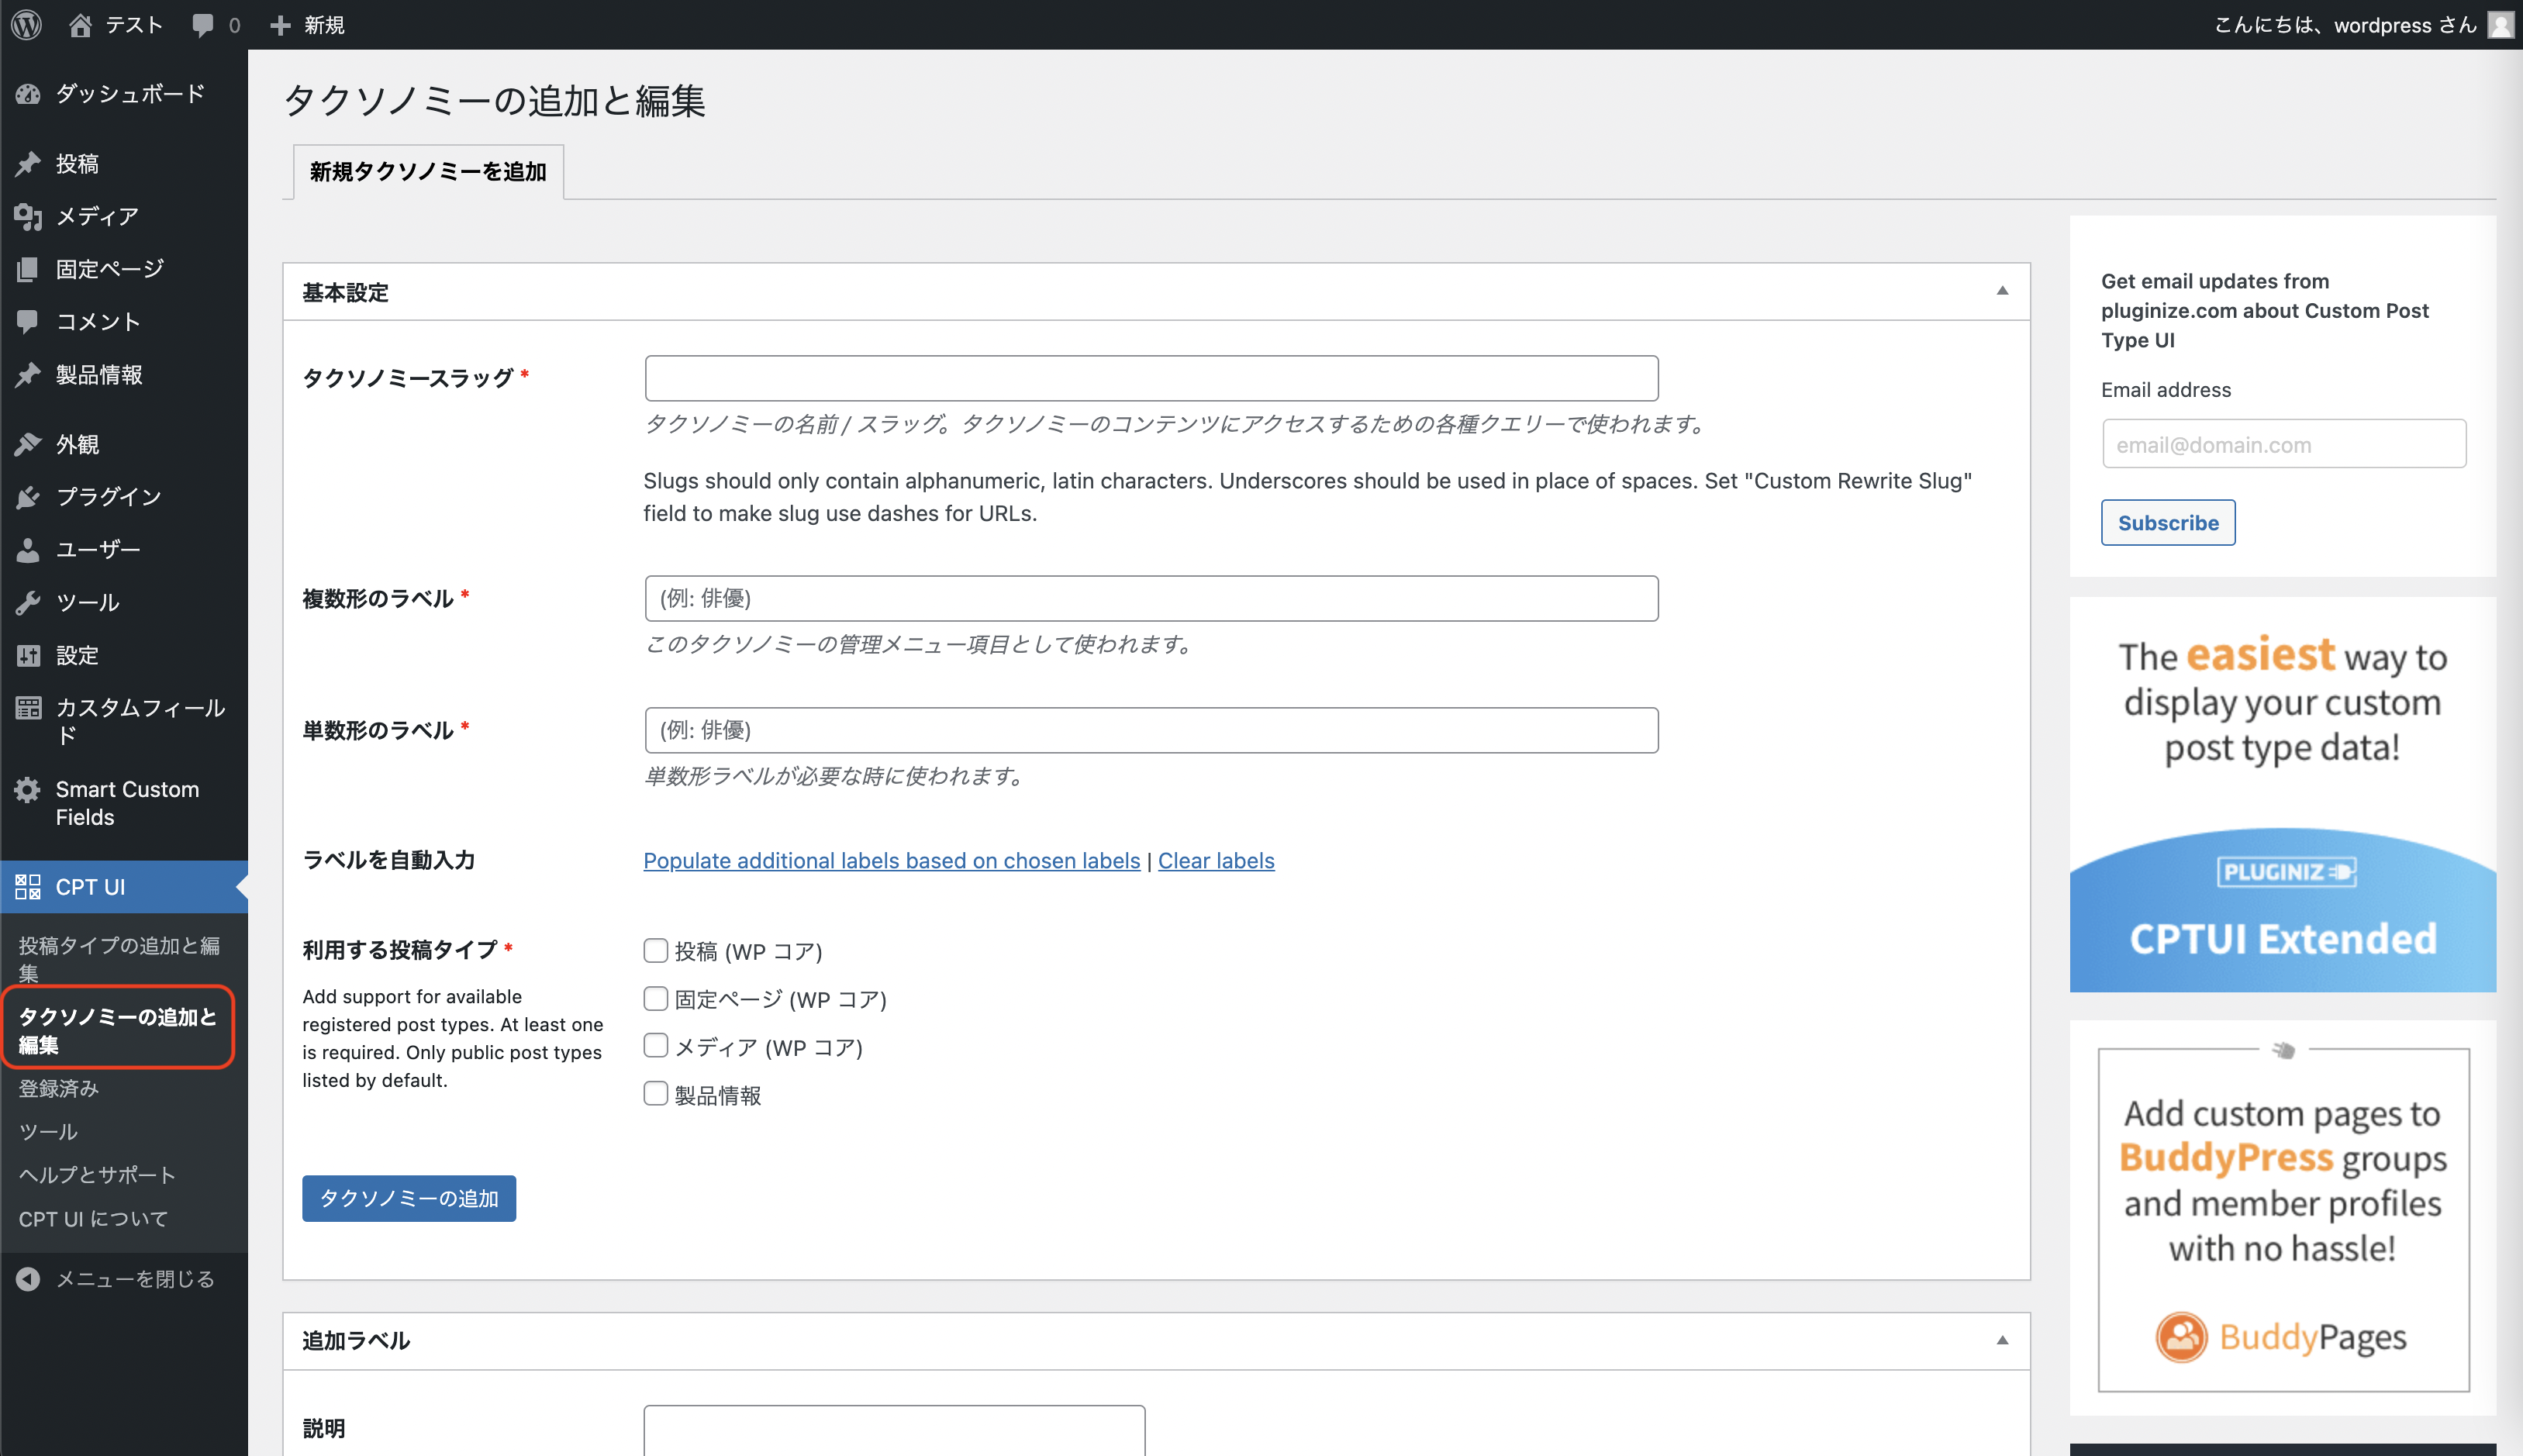Open Smart Custom Fields menu label
This screenshot has width=2523, height=1456.
coord(127,803)
